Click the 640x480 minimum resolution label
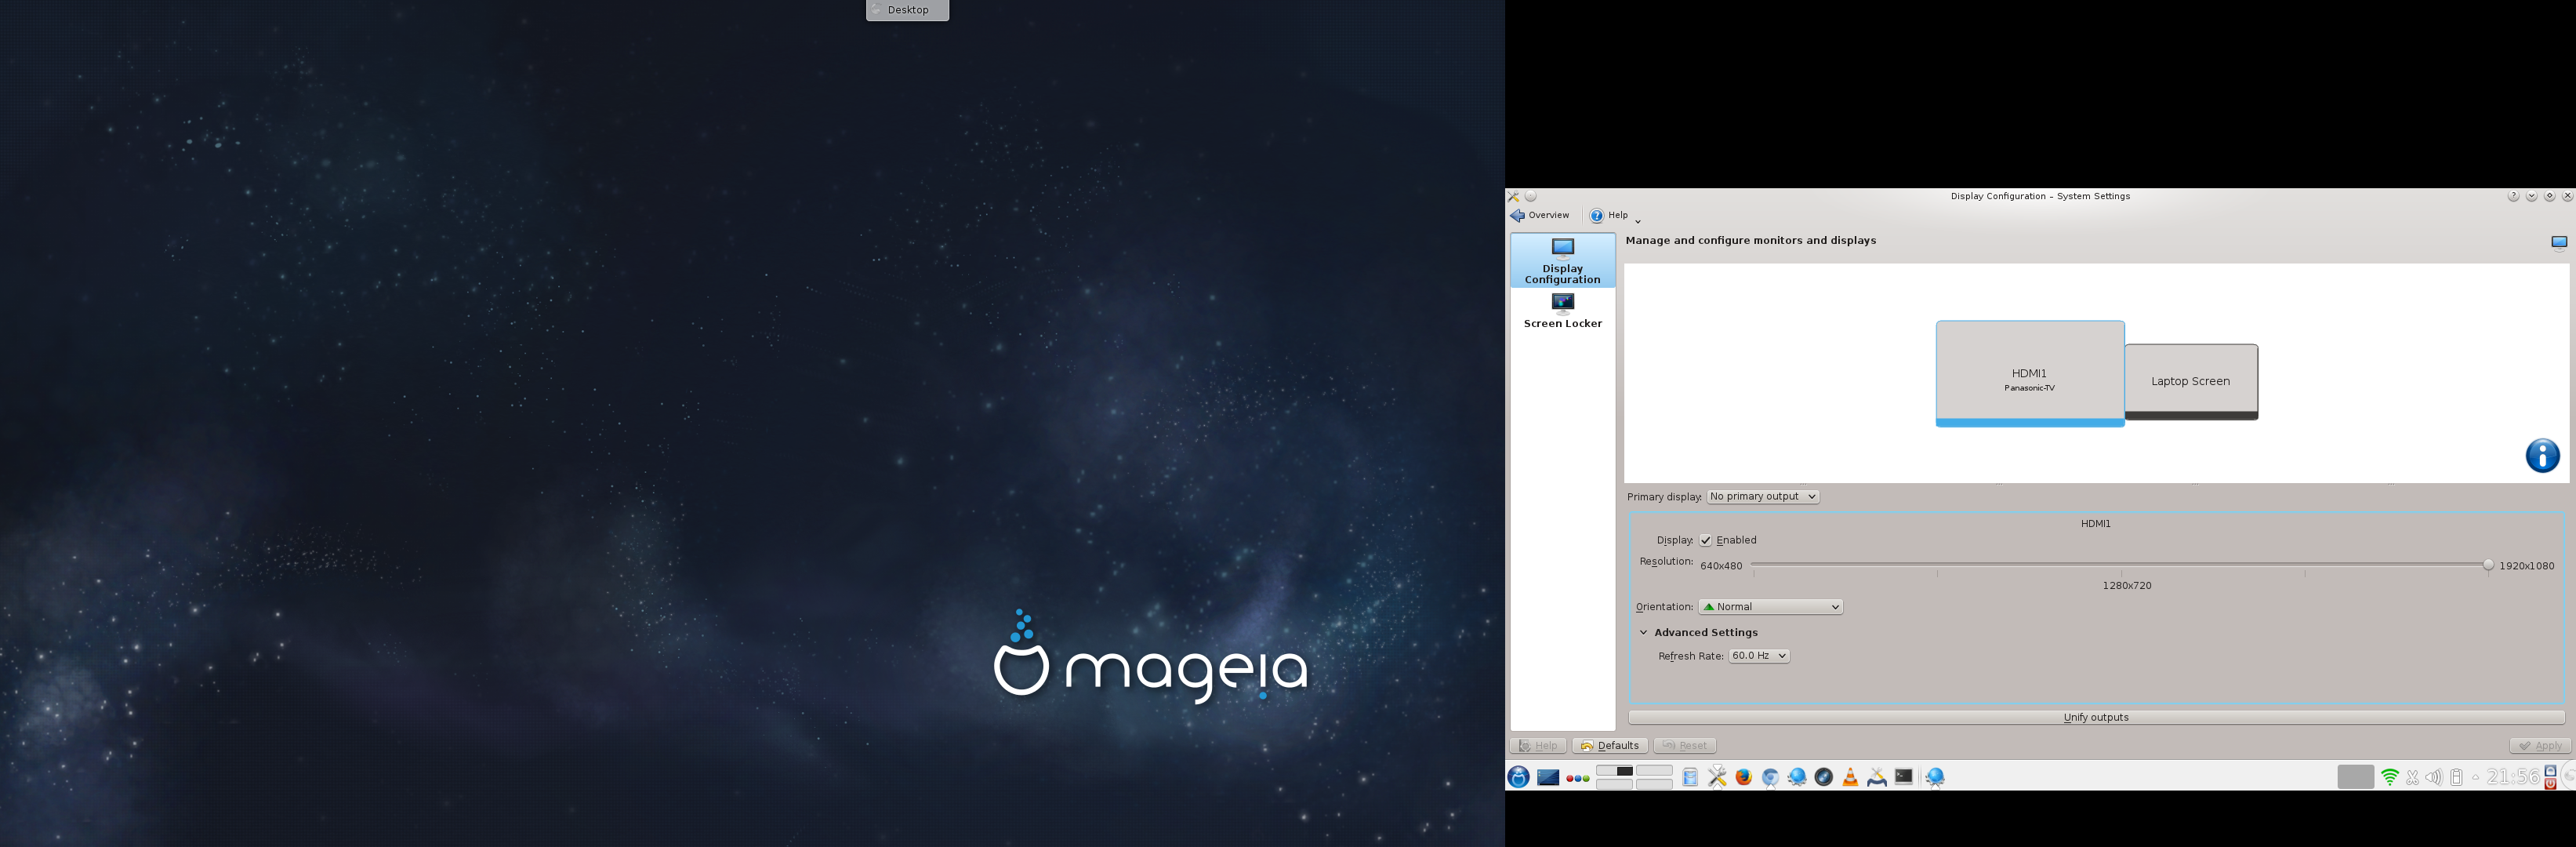Viewport: 2576px width, 847px height. [x=1721, y=566]
